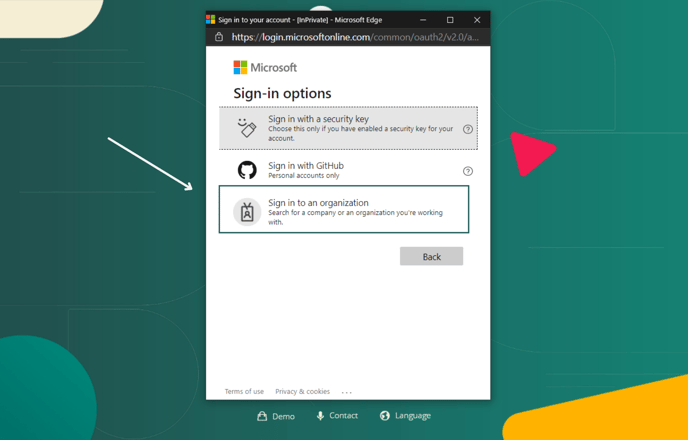Click the GitHub octocat logo
The height and width of the screenshot is (440, 688).
(x=247, y=170)
